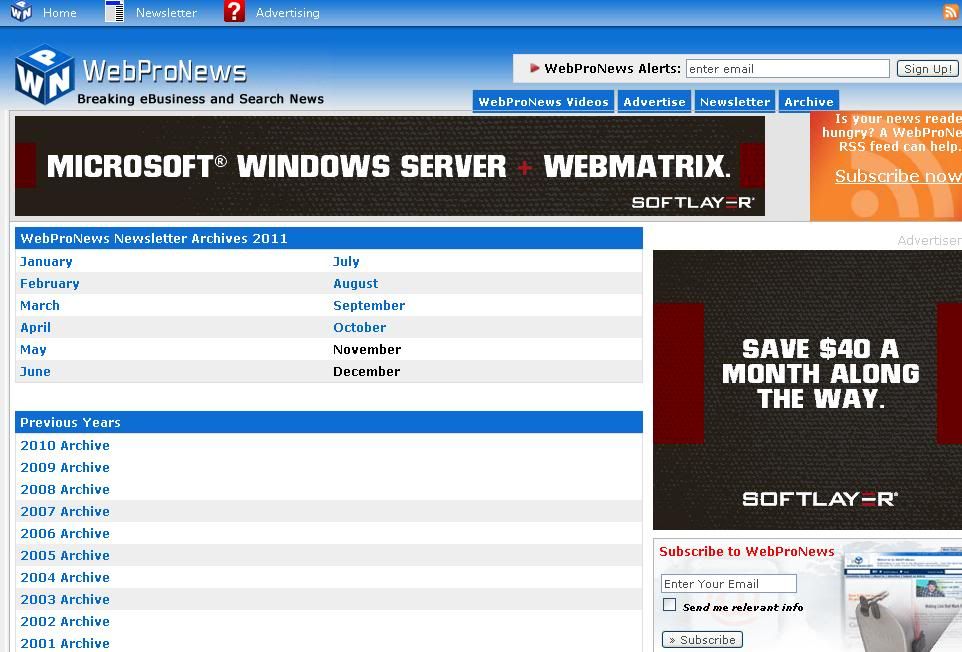Open the January newsletter archive
962x652 pixels.
(x=46, y=261)
